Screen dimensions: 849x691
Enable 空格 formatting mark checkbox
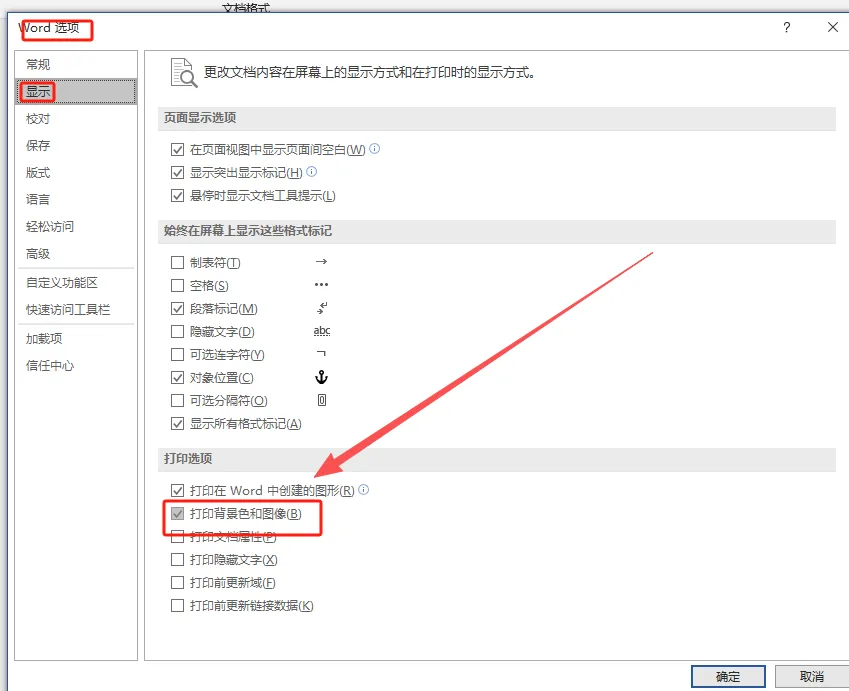[x=177, y=285]
